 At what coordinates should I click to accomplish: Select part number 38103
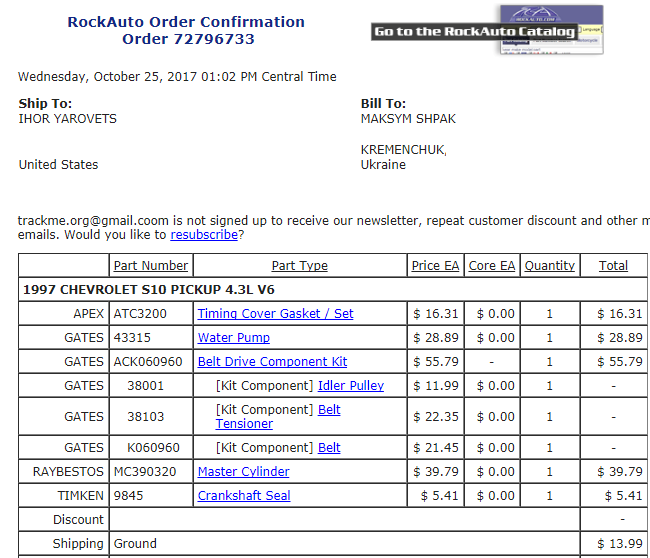tap(146, 417)
